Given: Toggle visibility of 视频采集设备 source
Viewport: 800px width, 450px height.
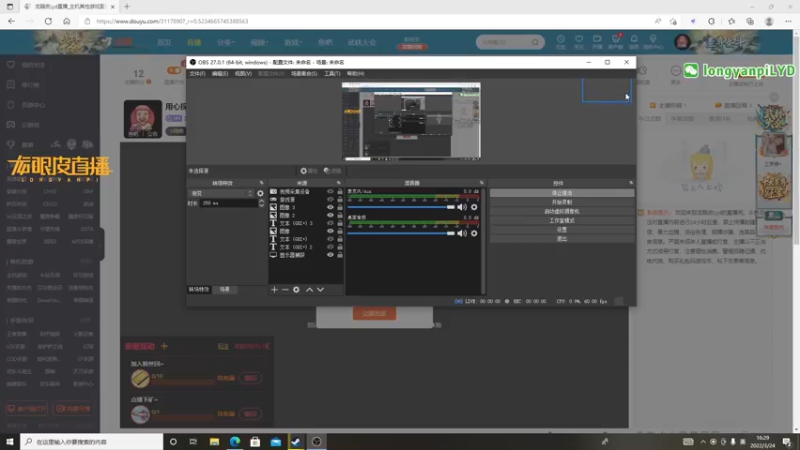Looking at the screenshot, I should tap(330, 191).
